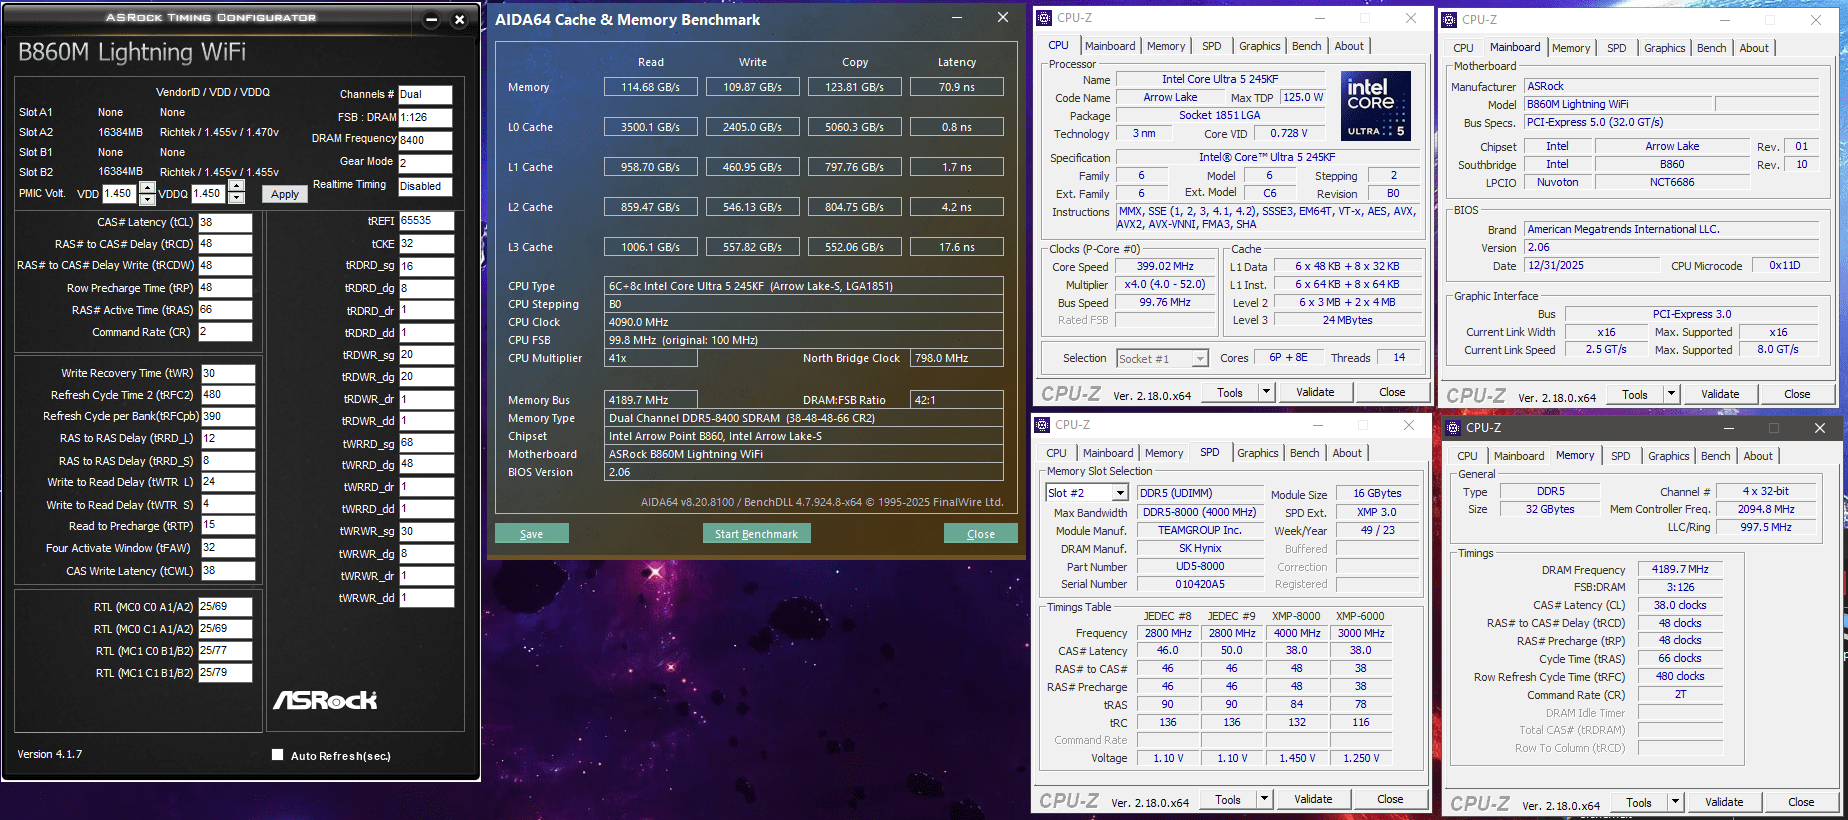Click Close button at bottom of AIDA64
The image size is (1848, 820).
pos(980,534)
